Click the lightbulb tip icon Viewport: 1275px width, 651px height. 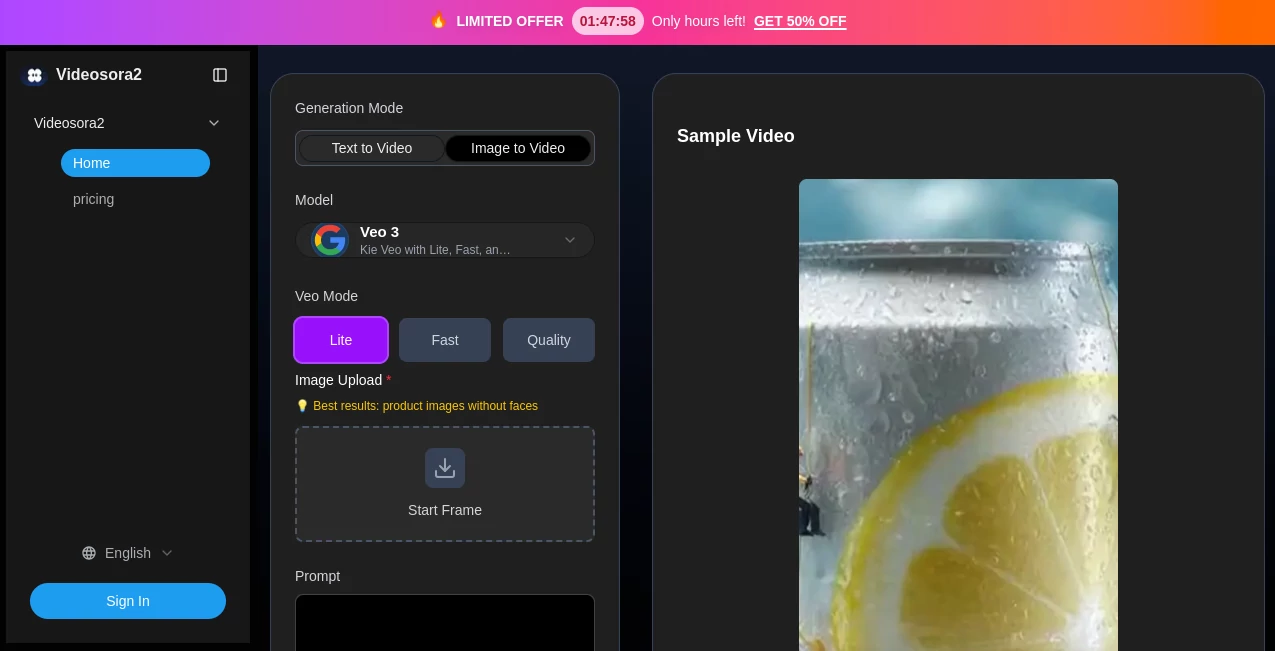click(x=302, y=406)
